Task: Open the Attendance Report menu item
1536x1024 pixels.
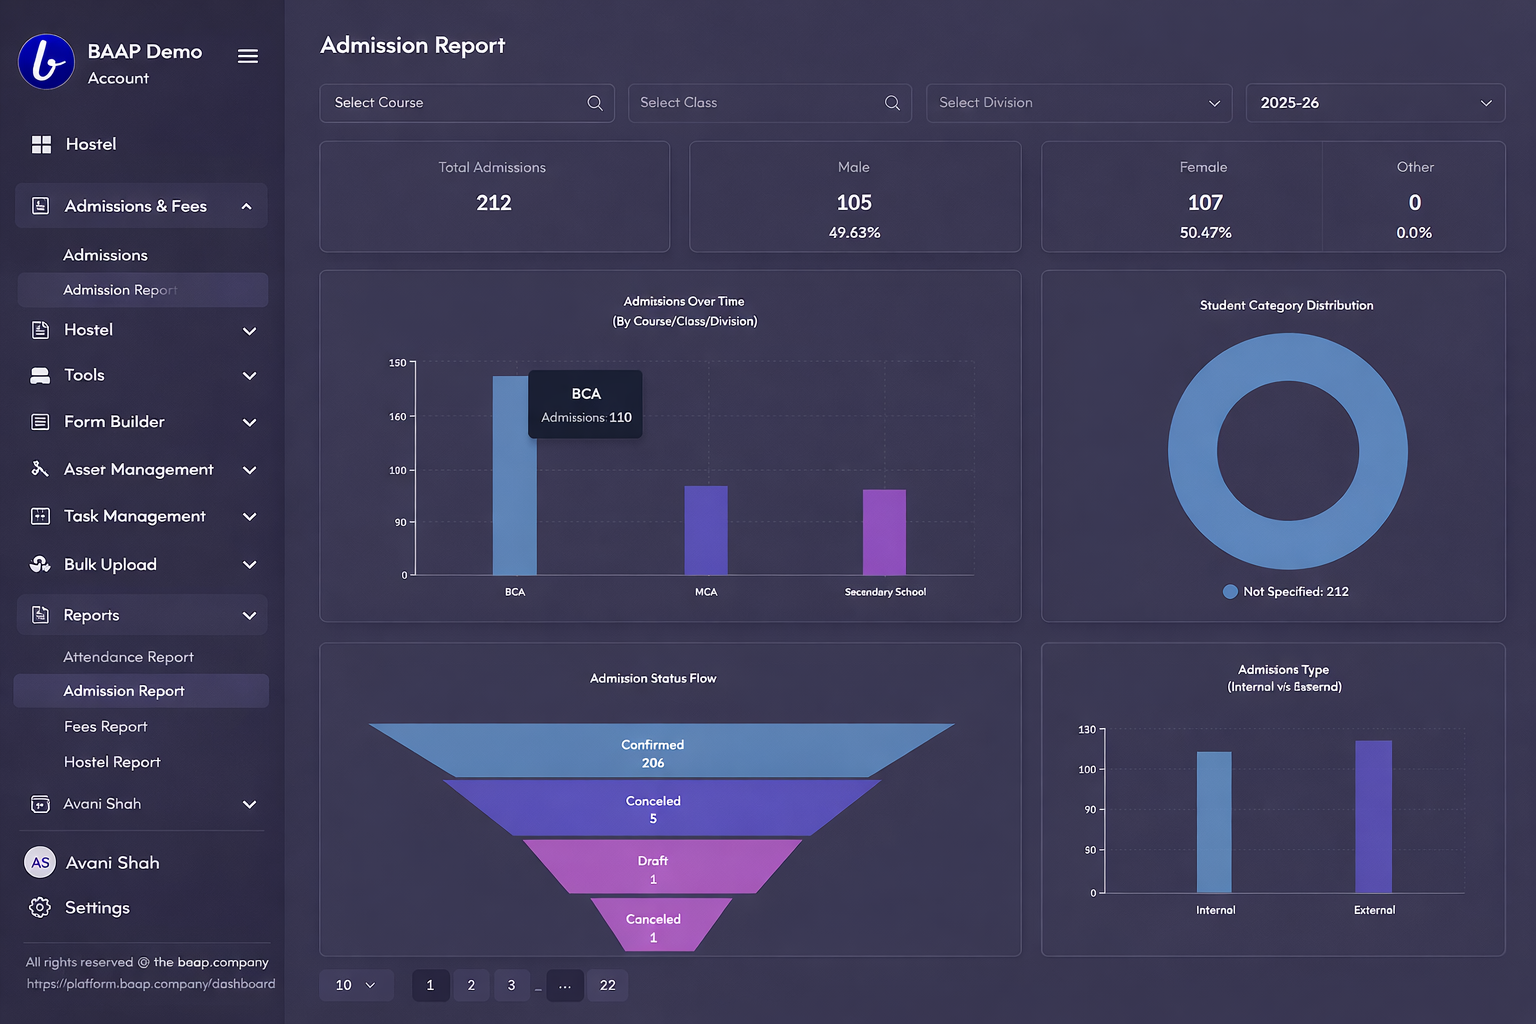Action: point(128,657)
